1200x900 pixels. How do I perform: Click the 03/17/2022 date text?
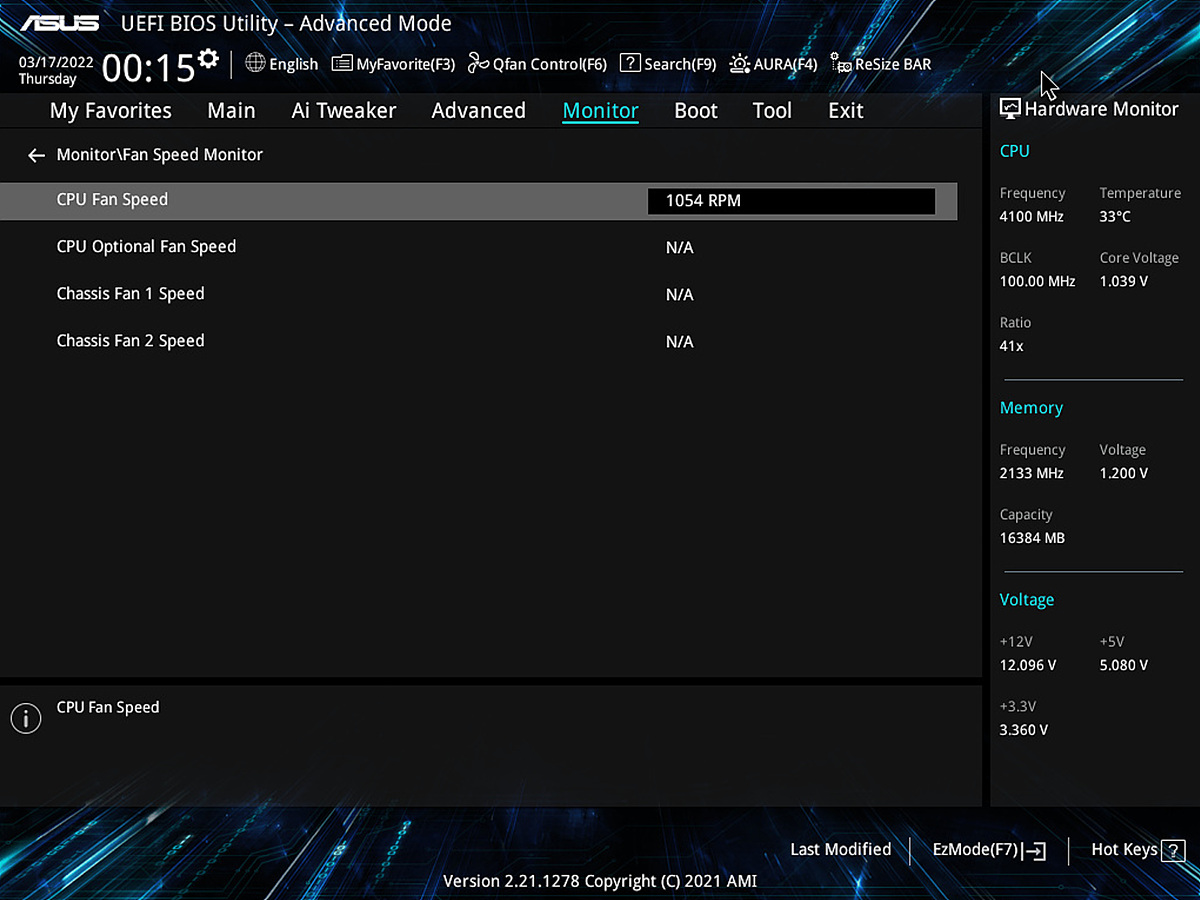pos(56,62)
